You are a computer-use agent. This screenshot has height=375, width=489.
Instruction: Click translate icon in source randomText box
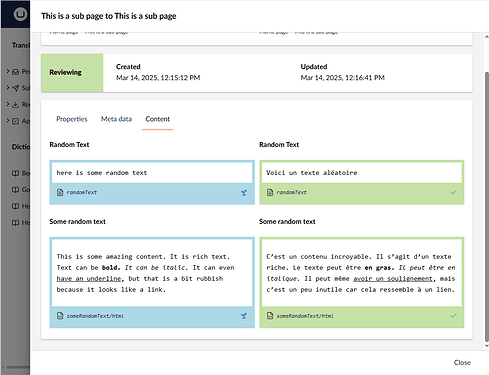point(244,192)
